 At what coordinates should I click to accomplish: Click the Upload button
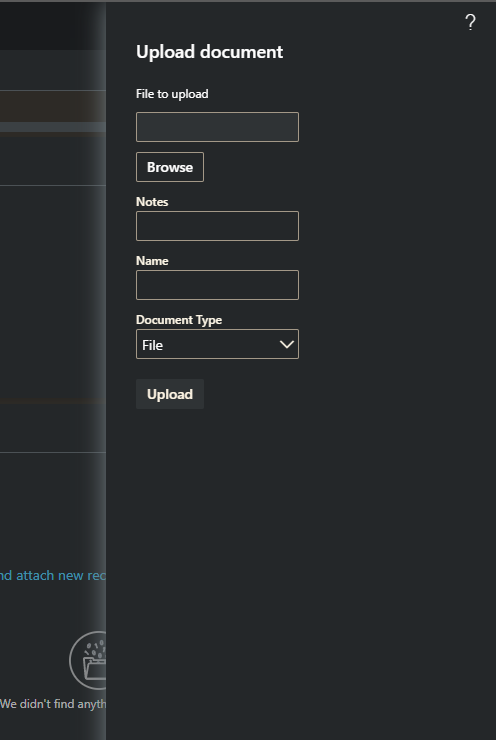[x=170, y=394]
